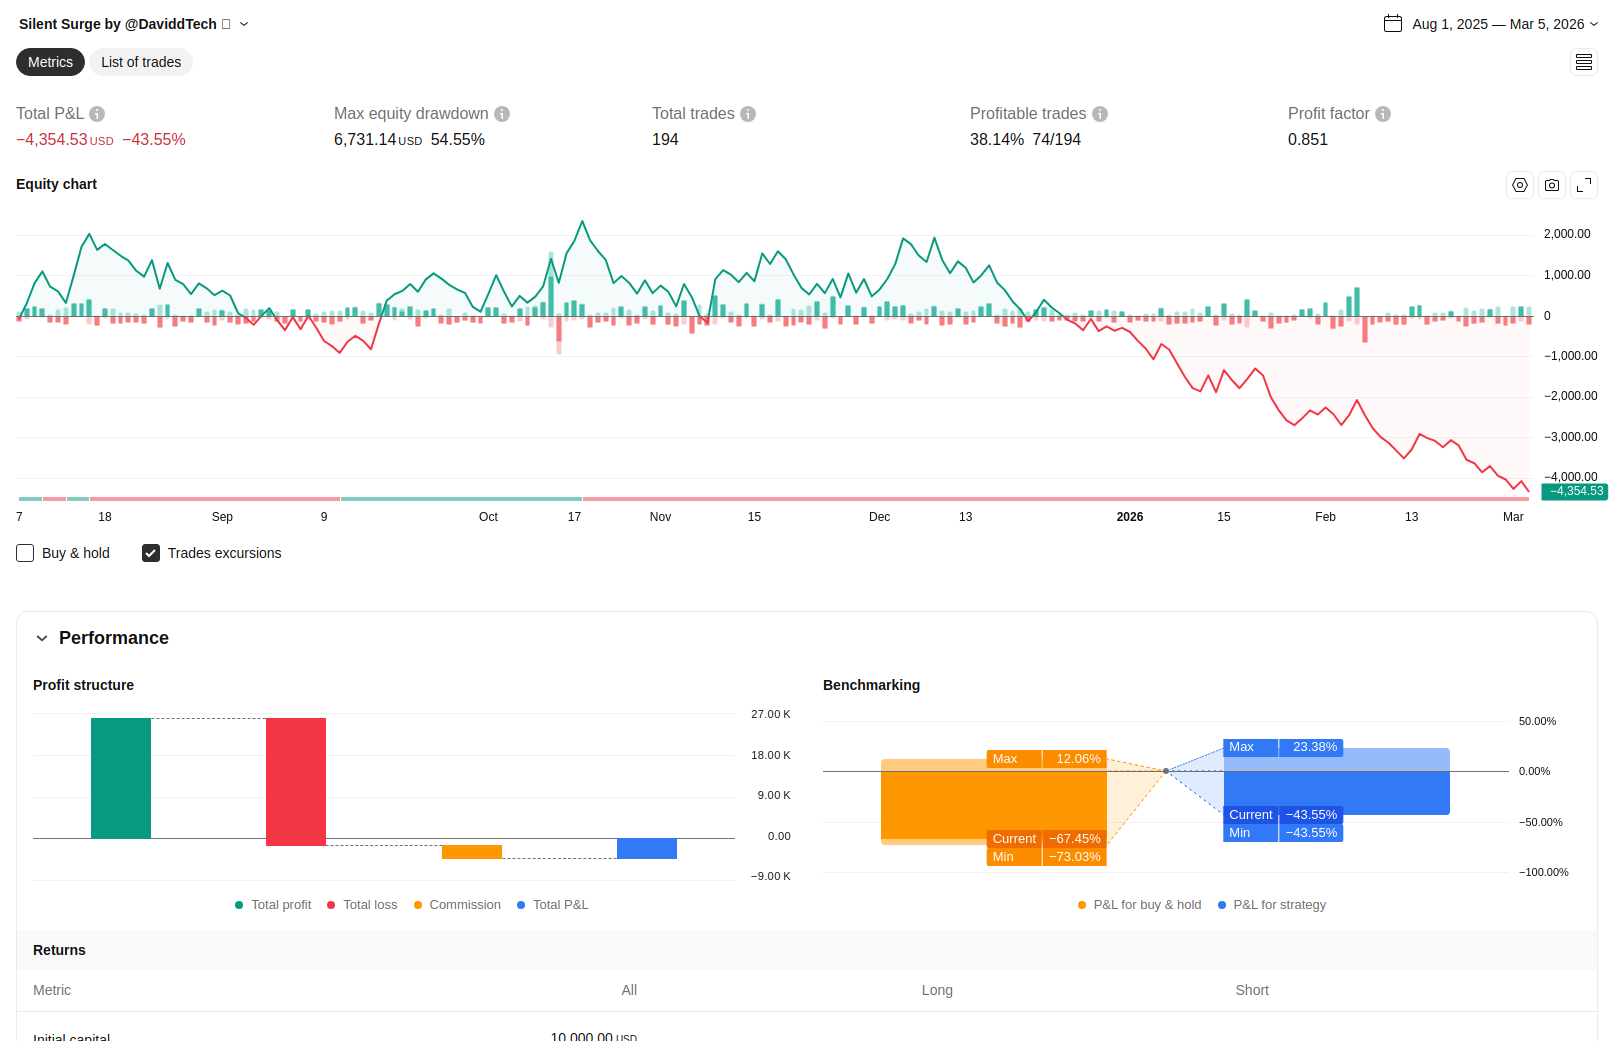Enable the Buy & hold checkbox
The image size is (1614, 1041).
click(25, 553)
